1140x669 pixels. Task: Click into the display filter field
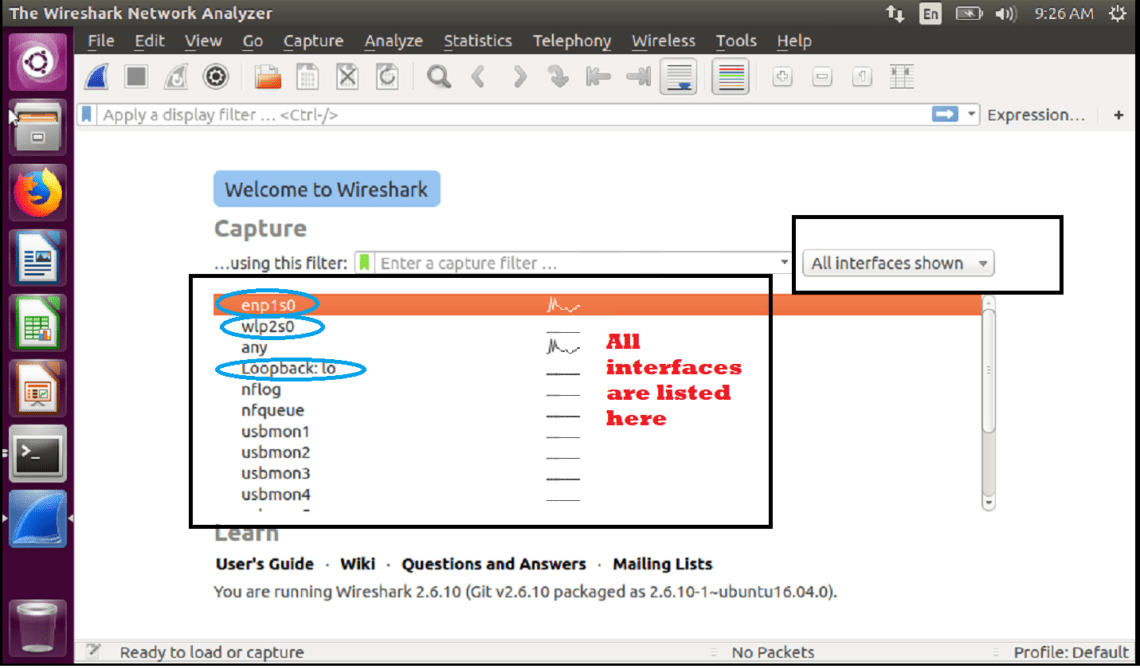[x=513, y=115]
